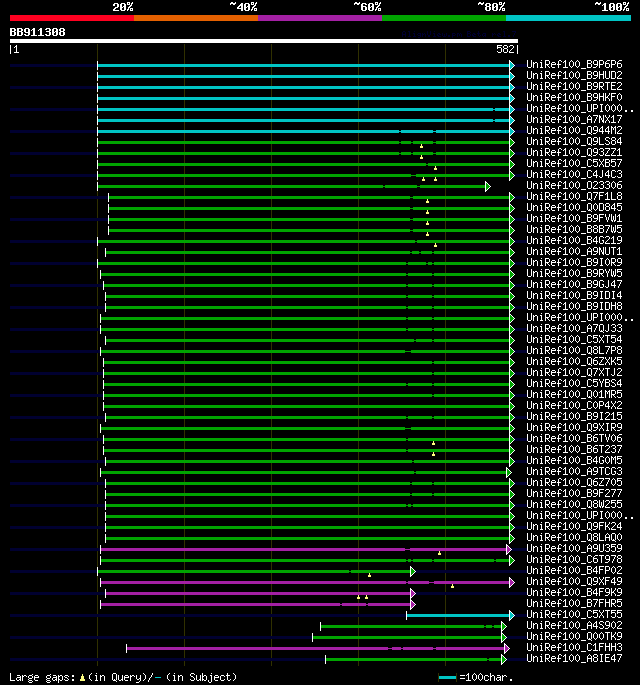Click the orange ~40% legend segment
The height and width of the screenshot is (685, 640).
coord(196,18)
